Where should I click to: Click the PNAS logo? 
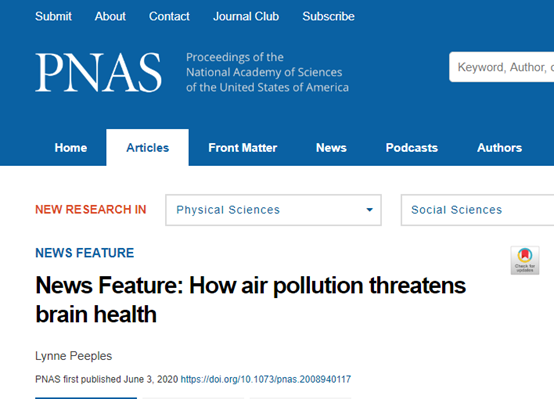click(x=99, y=72)
